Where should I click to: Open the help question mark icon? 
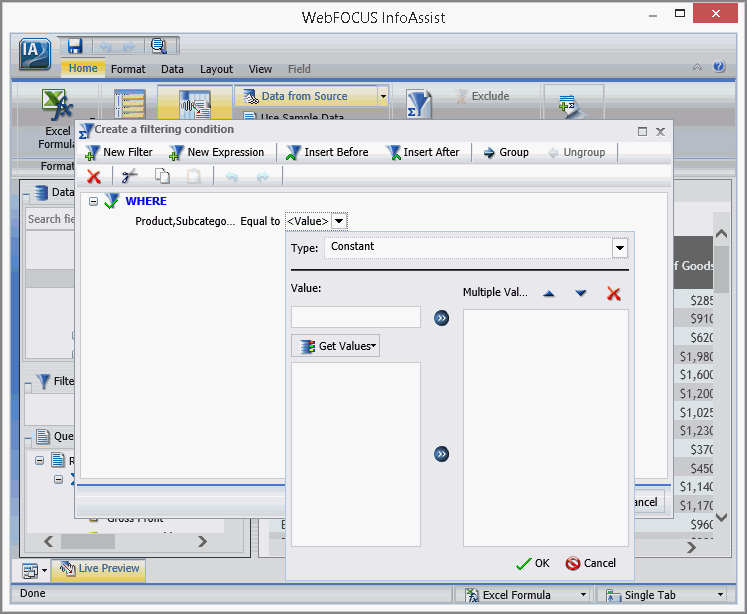(719, 67)
